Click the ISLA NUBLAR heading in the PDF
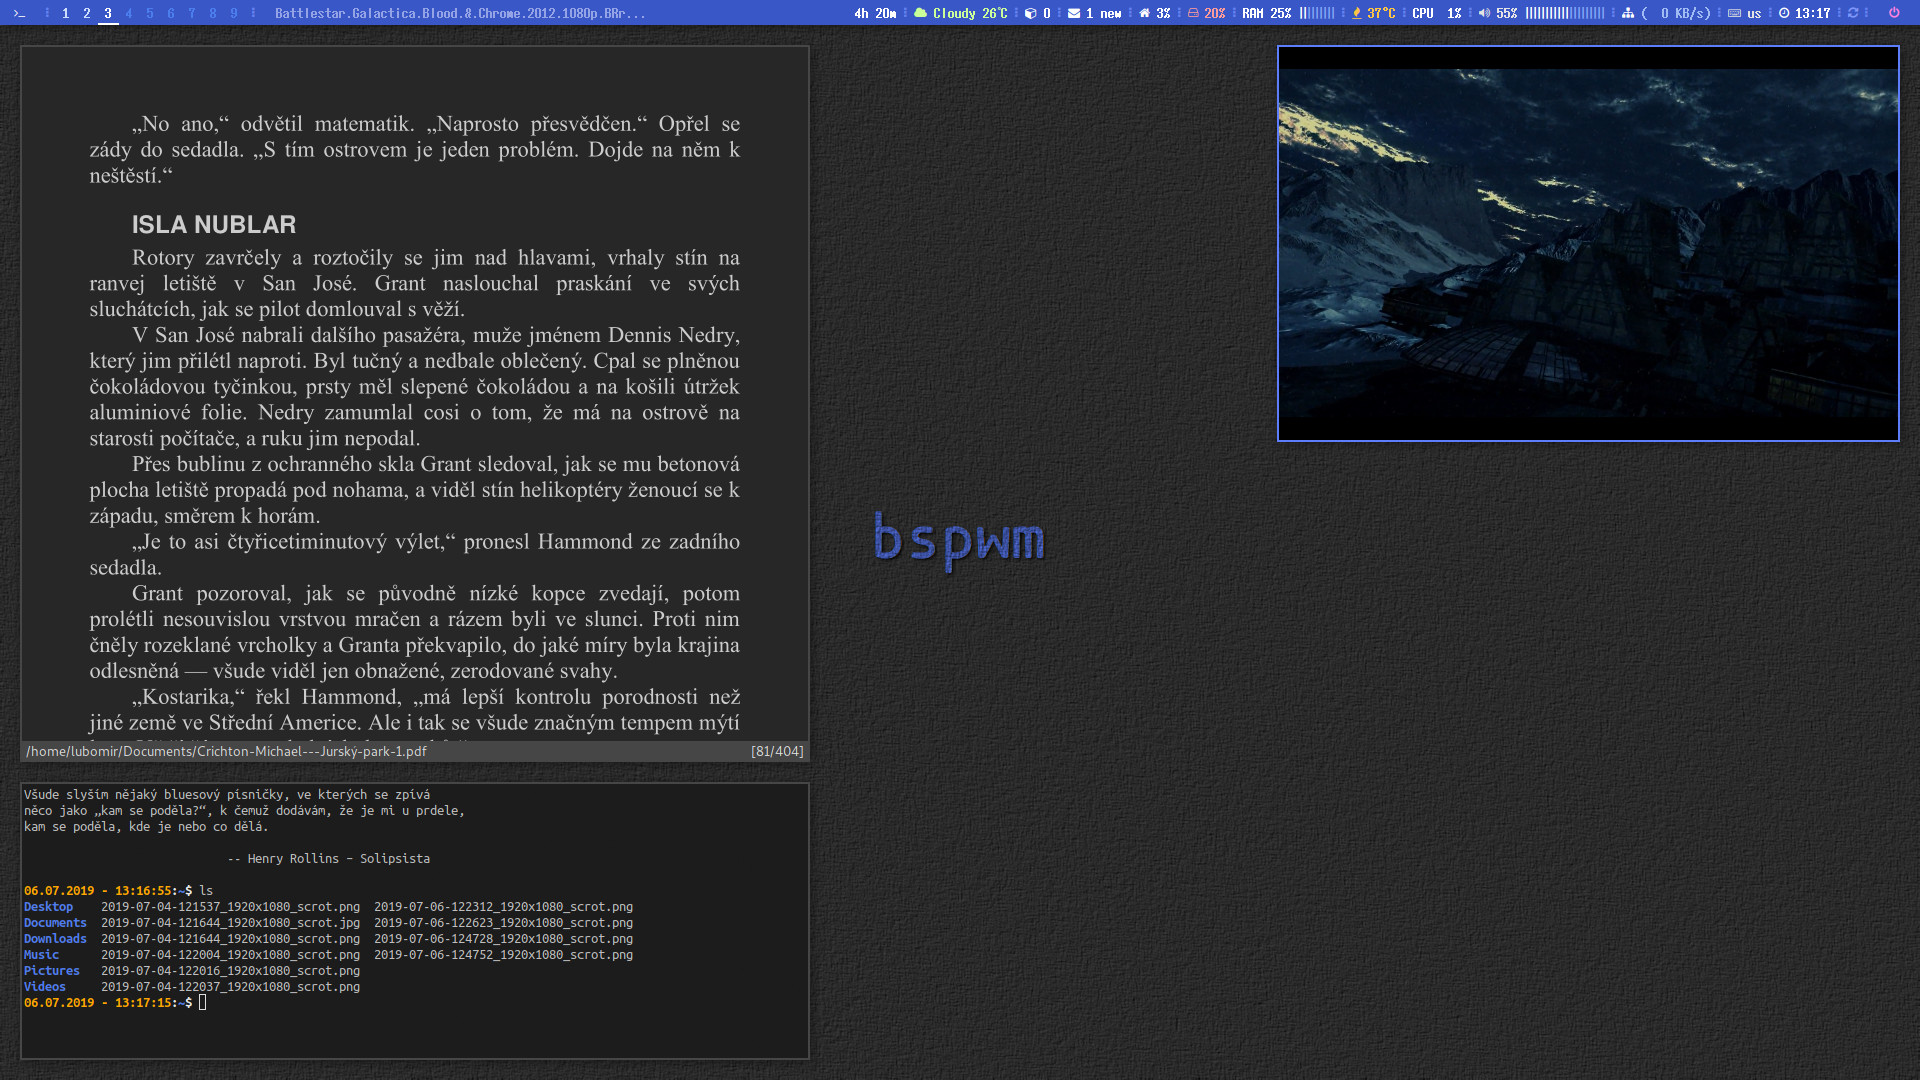Viewport: 1920px width, 1080px height. click(x=214, y=225)
